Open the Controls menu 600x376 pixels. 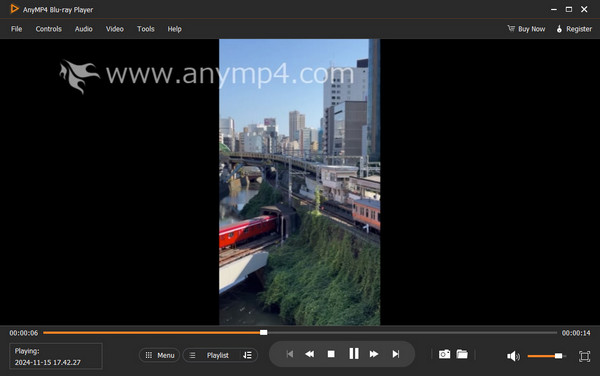tap(49, 29)
